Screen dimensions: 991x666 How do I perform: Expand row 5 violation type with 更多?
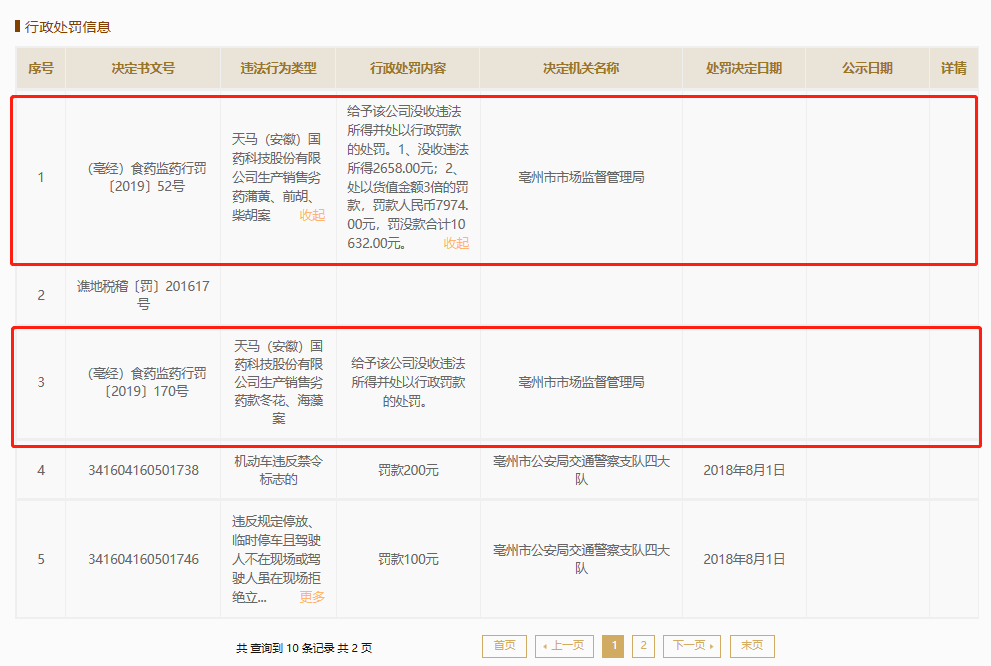tap(312, 597)
